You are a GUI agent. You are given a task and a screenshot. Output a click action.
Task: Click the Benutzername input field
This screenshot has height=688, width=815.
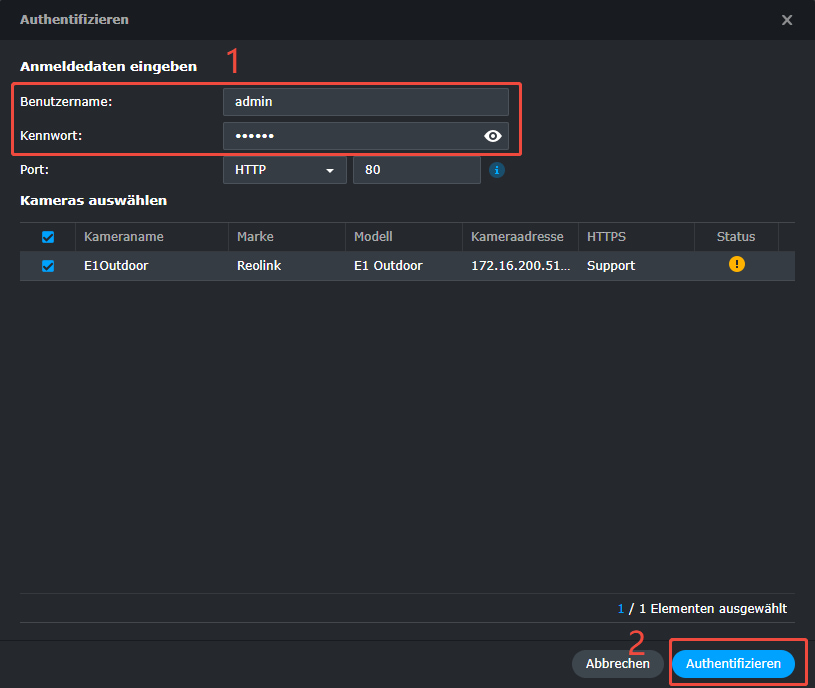pos(366,102)
